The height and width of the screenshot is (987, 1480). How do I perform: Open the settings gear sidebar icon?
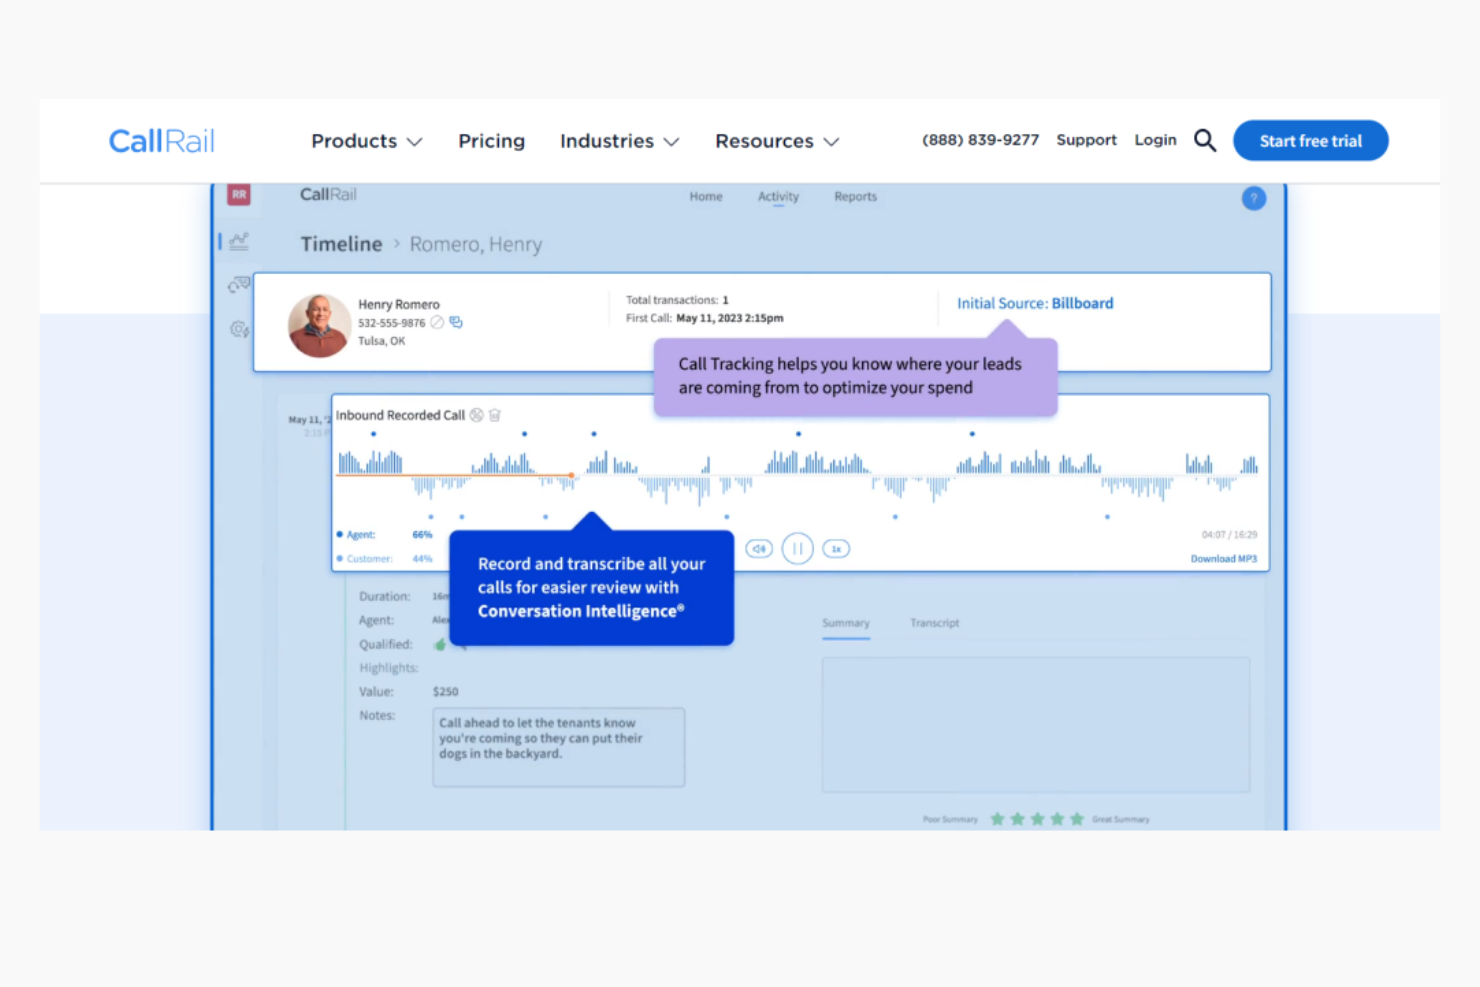[239, 329]
